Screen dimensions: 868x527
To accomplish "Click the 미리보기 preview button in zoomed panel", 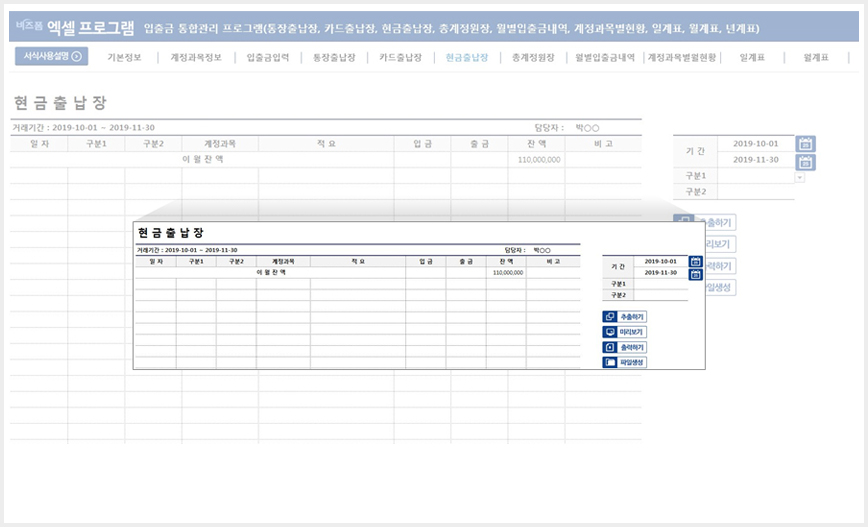I will 624,332.
